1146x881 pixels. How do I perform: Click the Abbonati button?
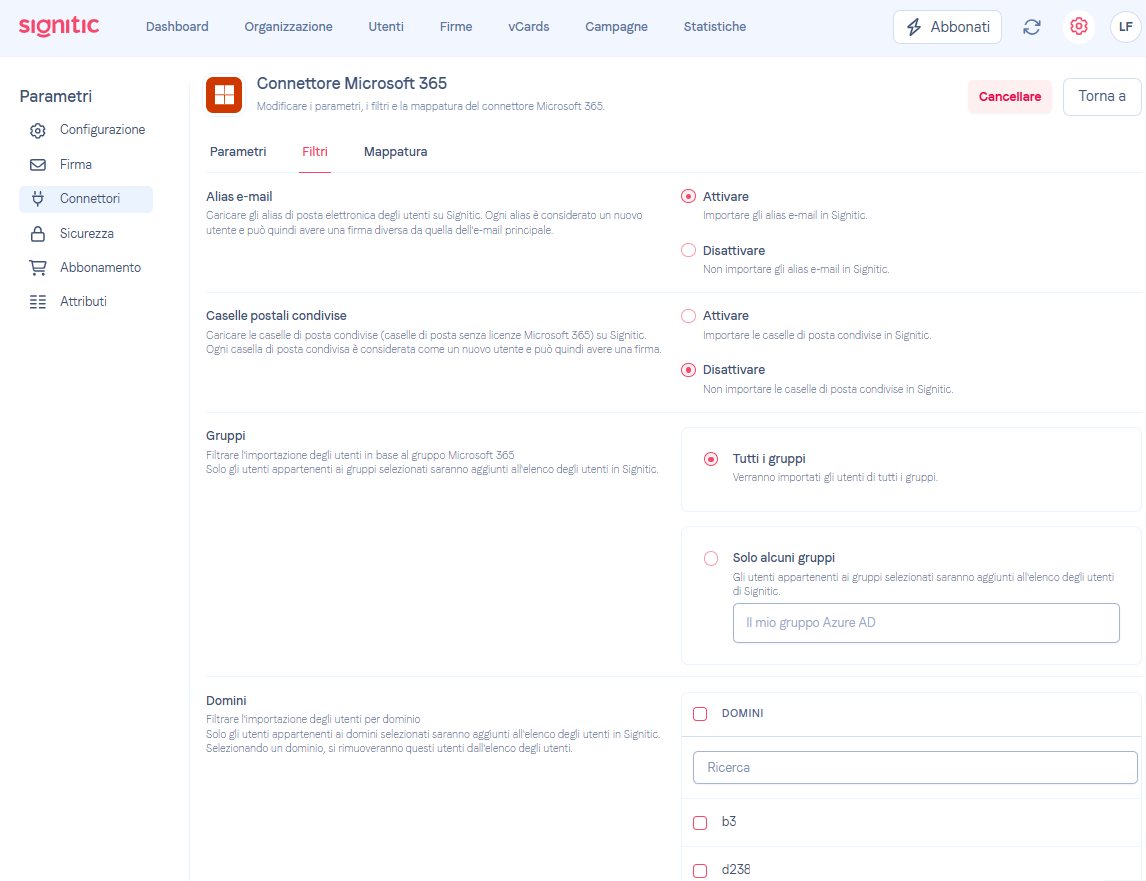[x=947, y=27]
